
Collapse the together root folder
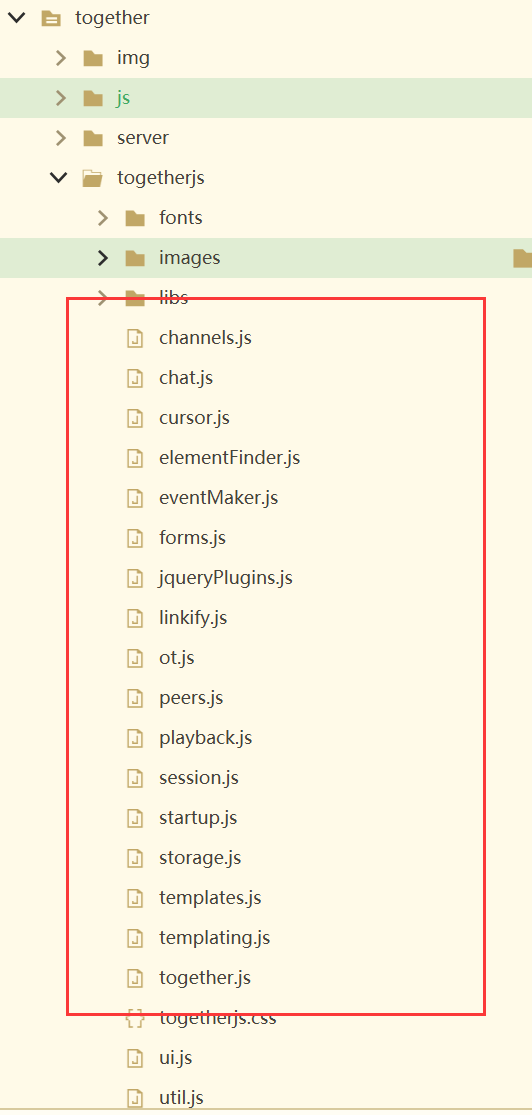click(x=16, y=17)
